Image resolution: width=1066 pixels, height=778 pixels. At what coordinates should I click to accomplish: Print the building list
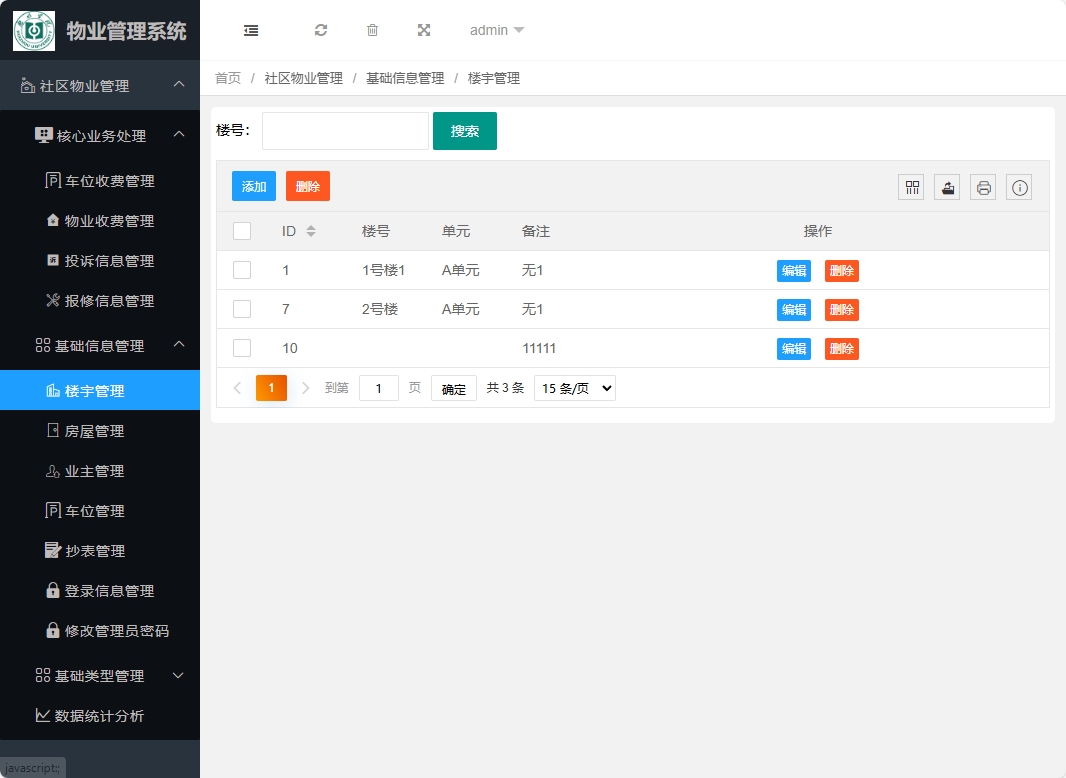[x=982, y=187]
